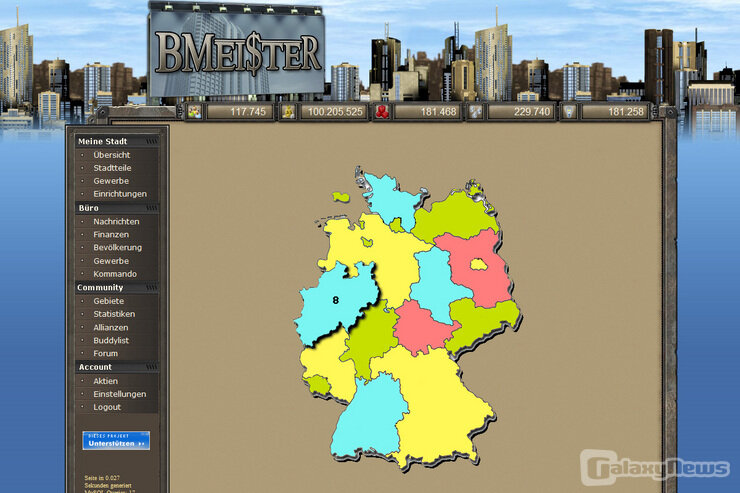Open the Einrichtungen menu item

coord(120,194)
